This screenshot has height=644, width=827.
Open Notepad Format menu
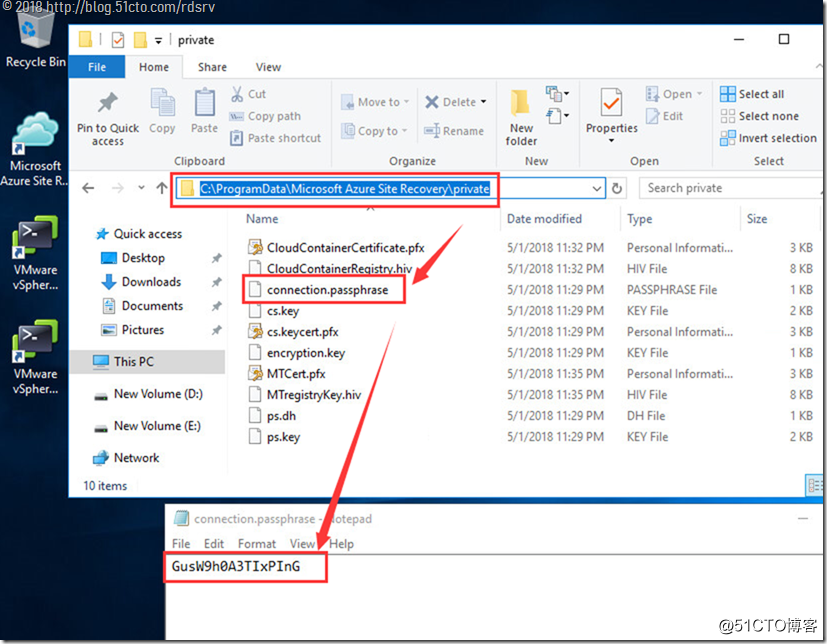(257, 544)
